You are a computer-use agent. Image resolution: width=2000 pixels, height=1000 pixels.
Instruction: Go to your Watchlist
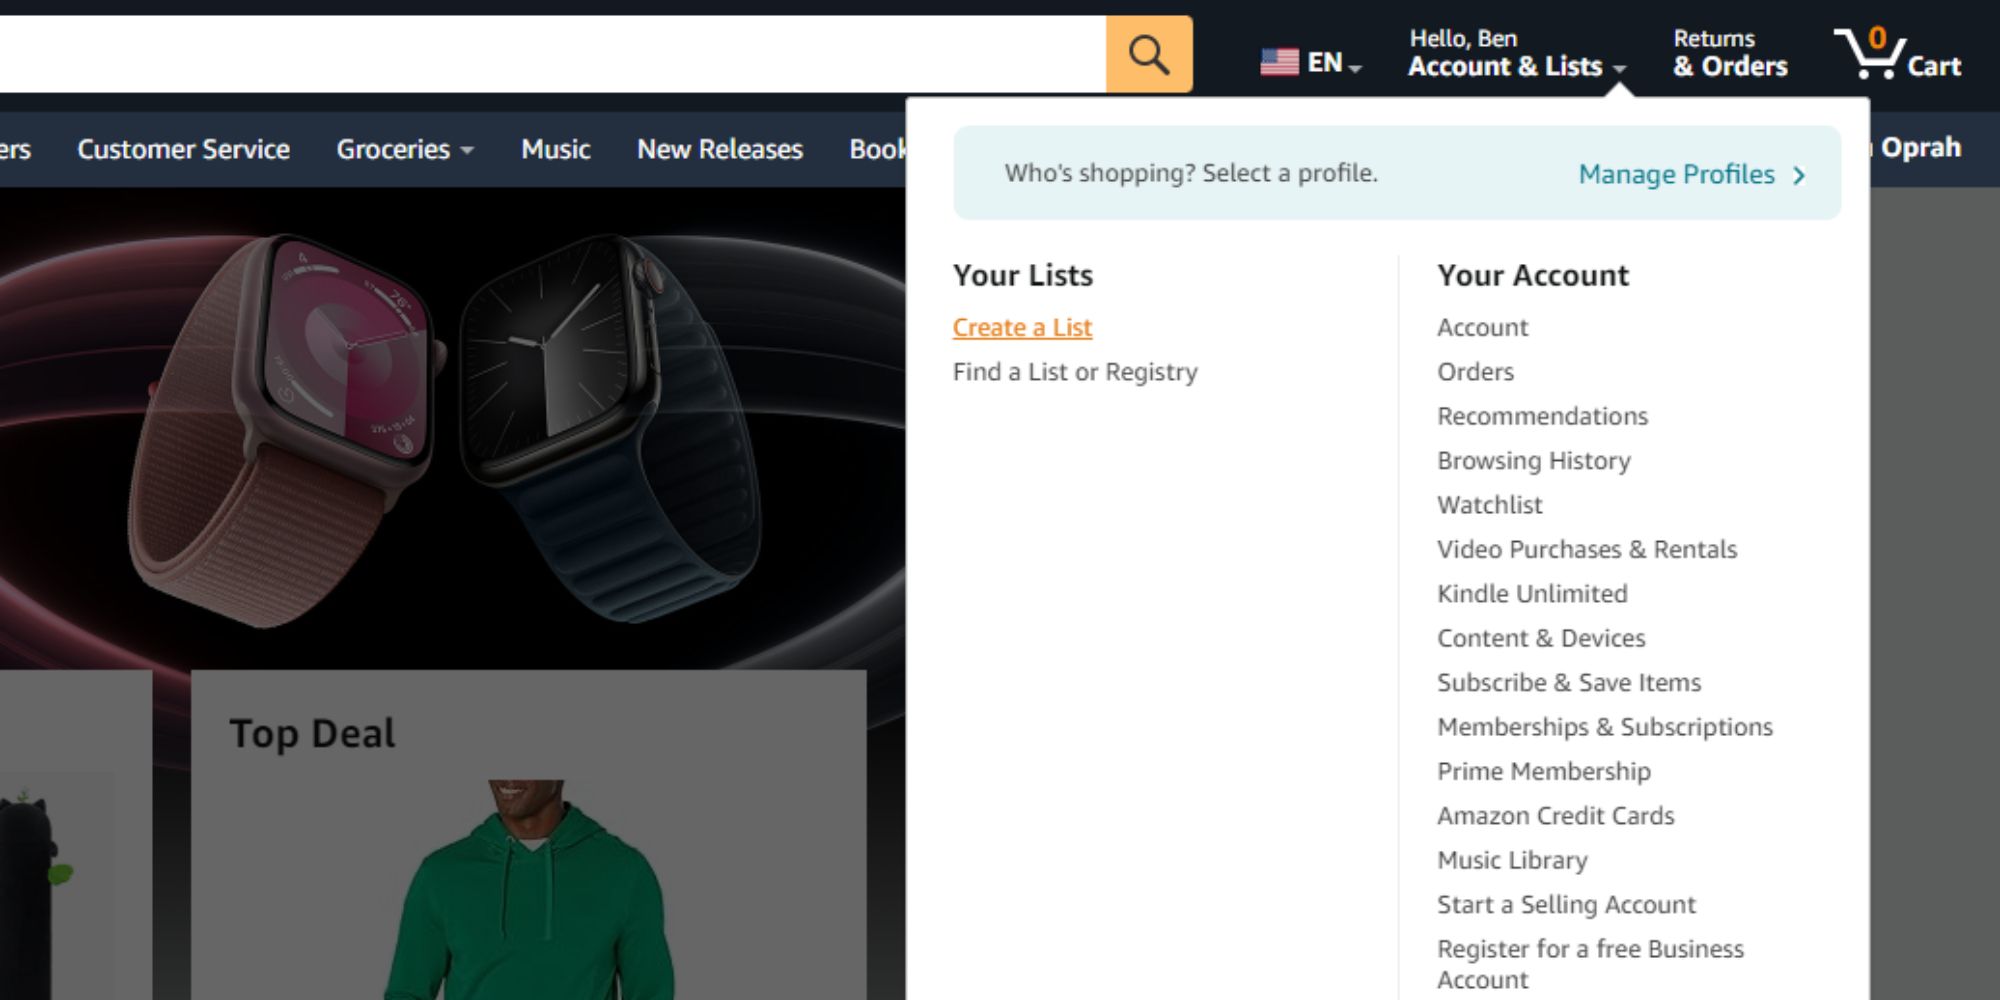coord(1488,504)
